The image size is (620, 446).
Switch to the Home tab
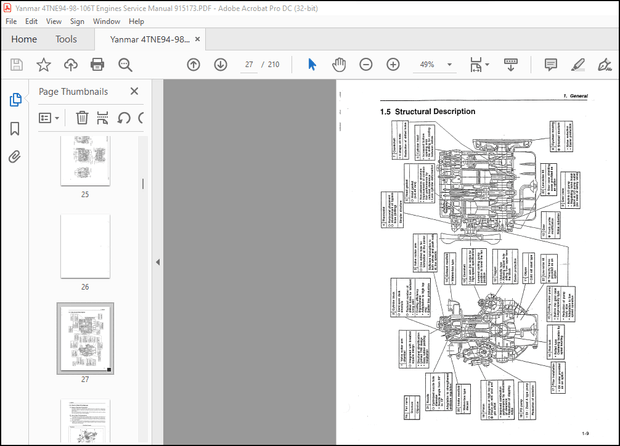(24, 39)
